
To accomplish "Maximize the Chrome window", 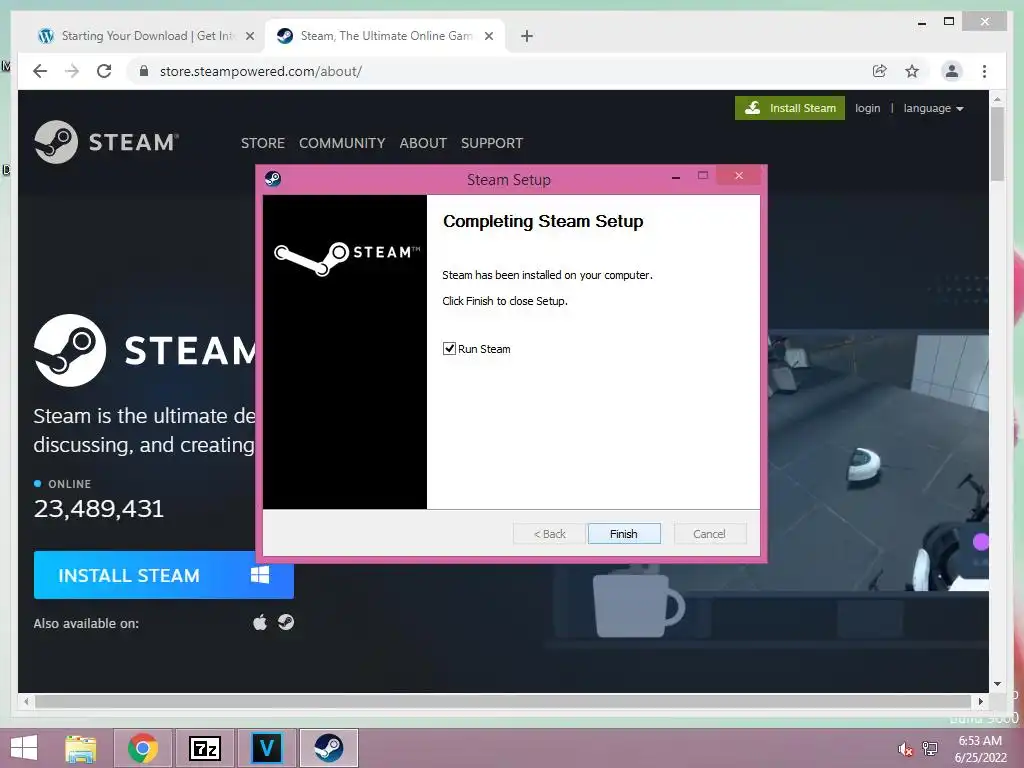I will [949, 22].
